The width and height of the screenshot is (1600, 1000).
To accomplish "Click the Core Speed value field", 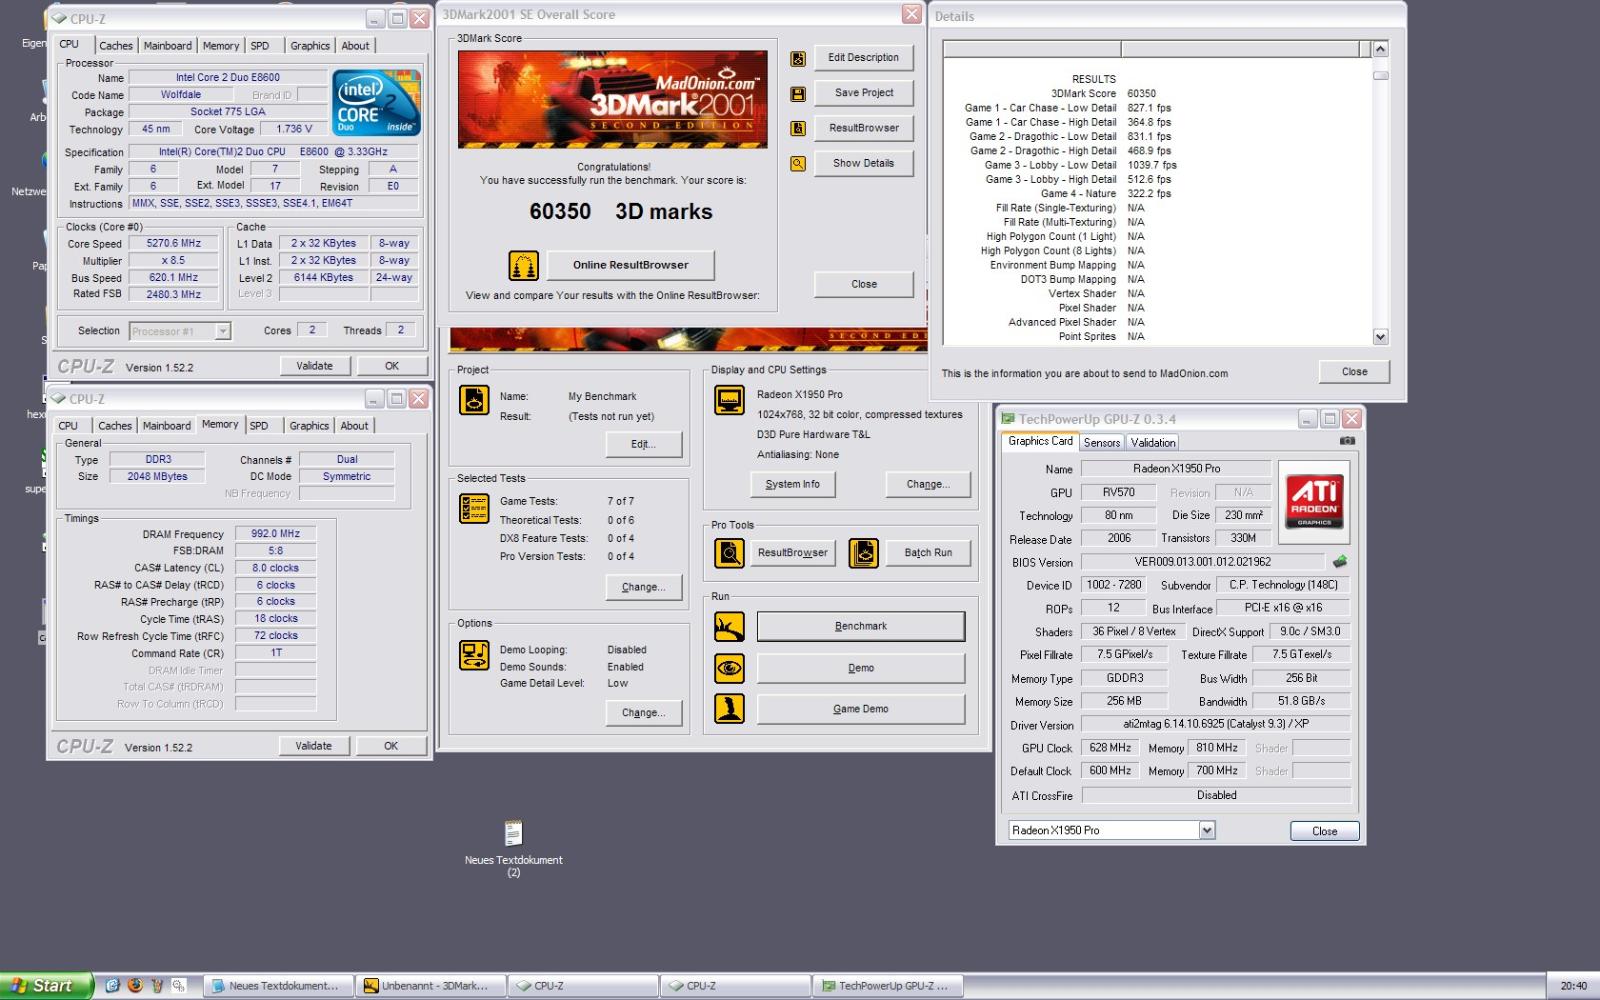I will [174, 243].
